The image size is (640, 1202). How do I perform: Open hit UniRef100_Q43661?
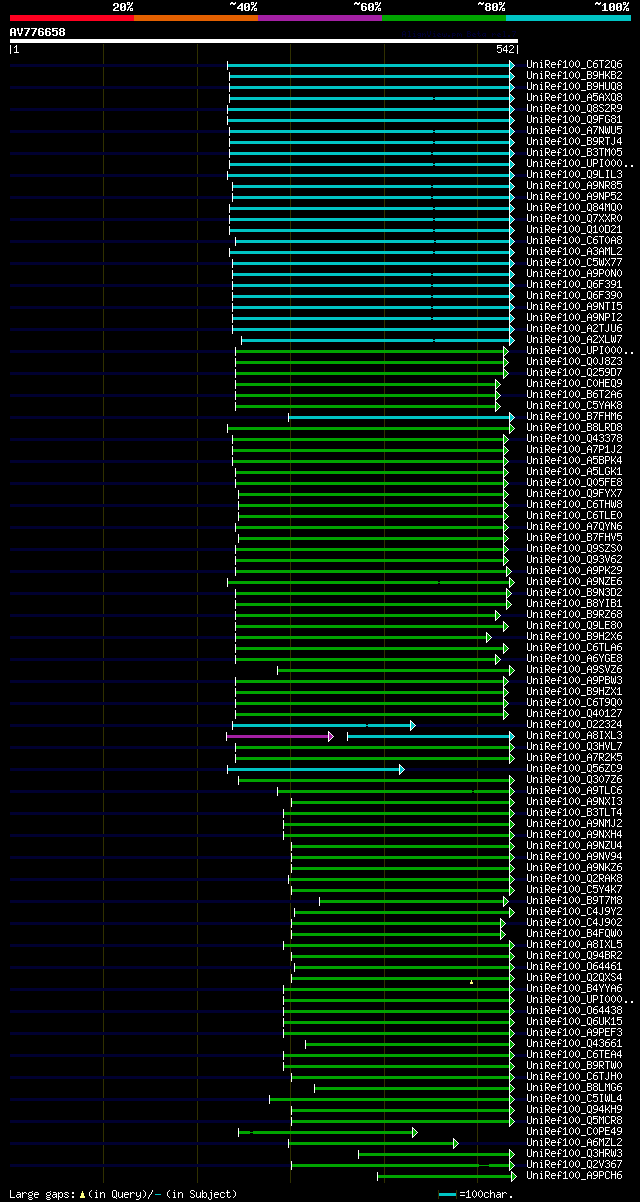point(575,1044)
